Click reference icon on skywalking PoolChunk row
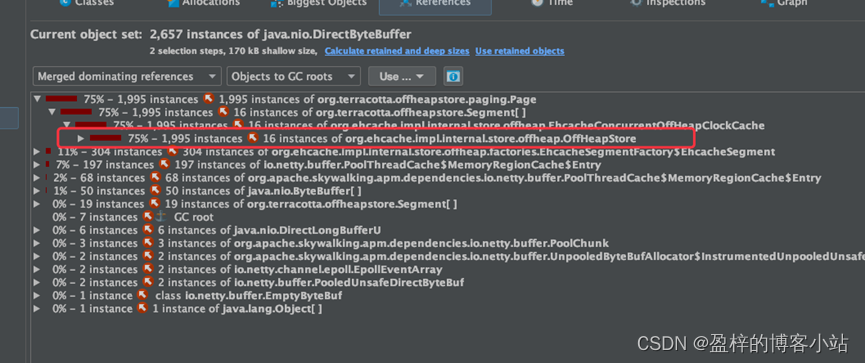The image size is (865, 363). (148, 243)
